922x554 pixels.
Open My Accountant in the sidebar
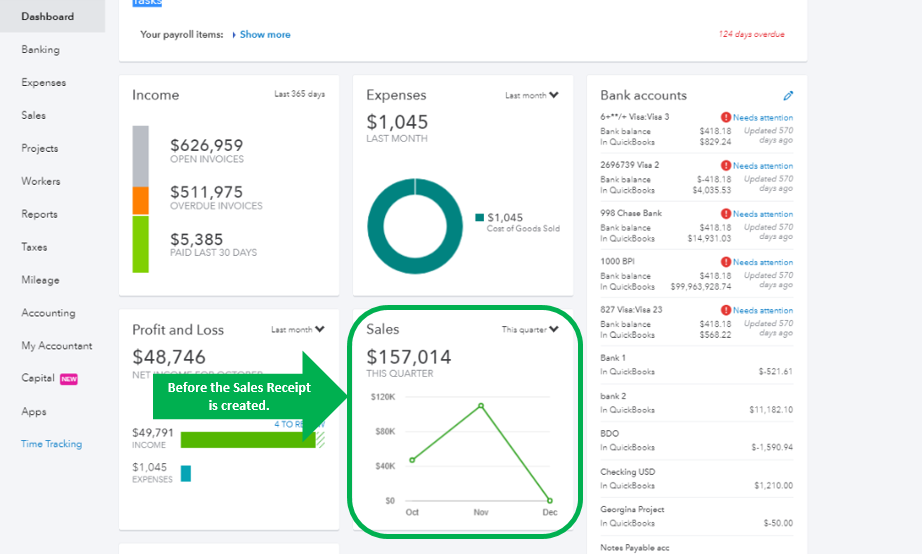point(56,346)
